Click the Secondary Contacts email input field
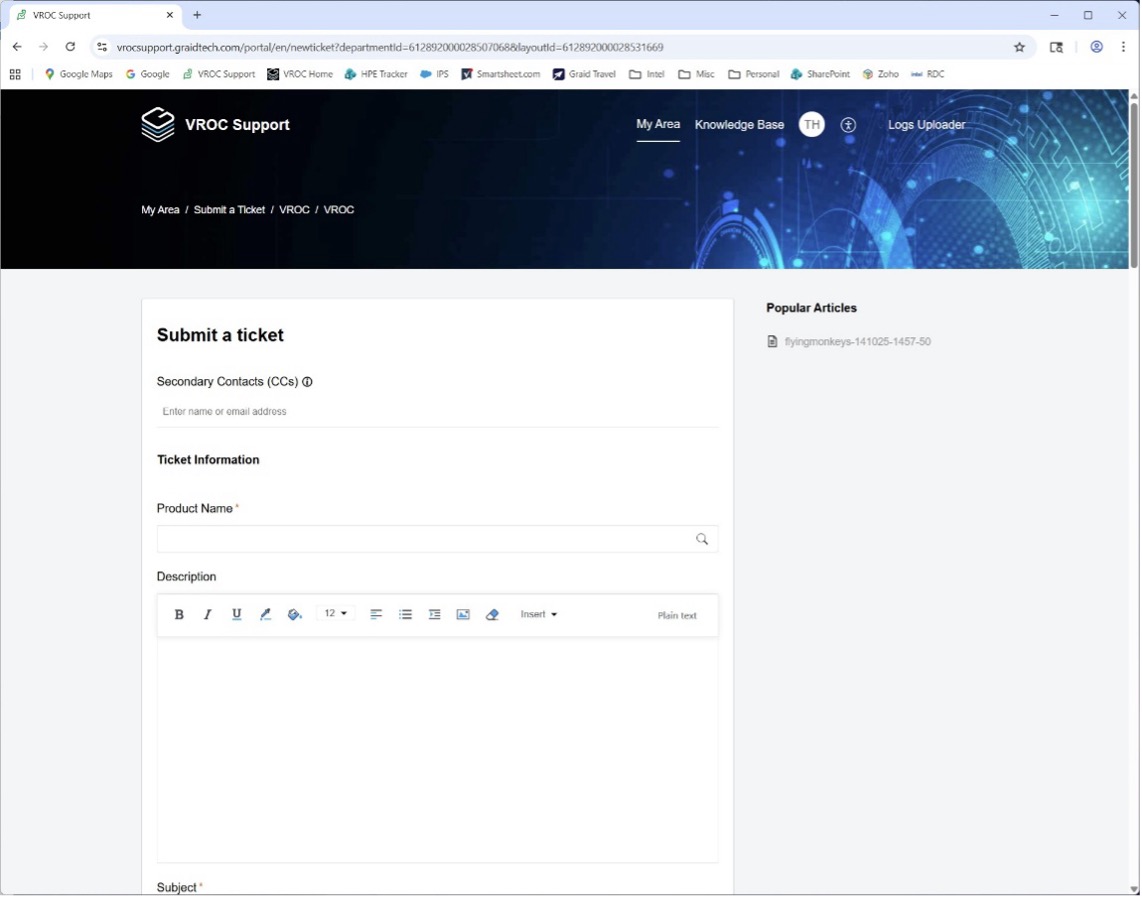The height and width of the screenshot is (898, 1142). point(437,412)
